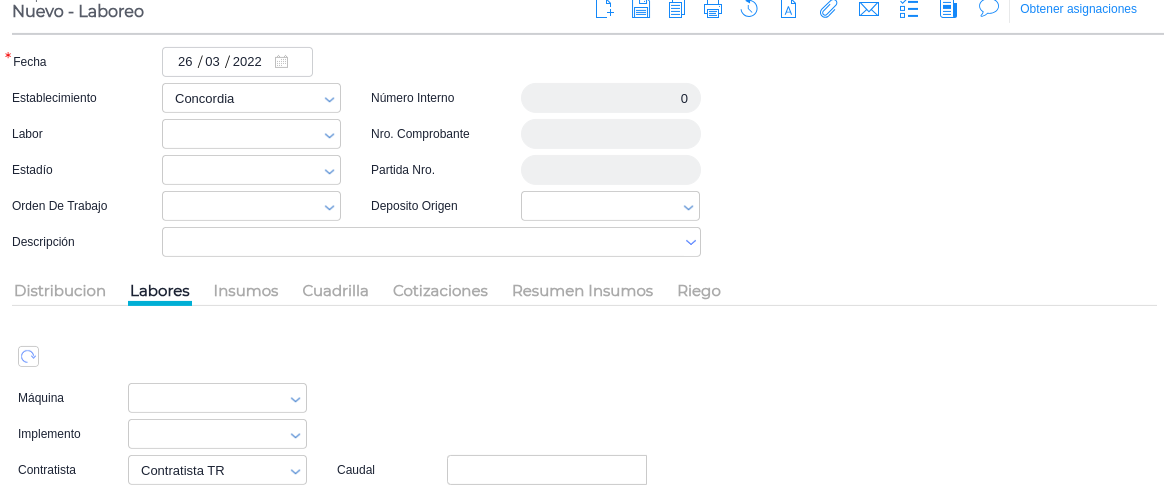Viewport: 1164px width, 497px height.
Task: Click the speech bubble comments icon
Action: (x=989, y=8)
